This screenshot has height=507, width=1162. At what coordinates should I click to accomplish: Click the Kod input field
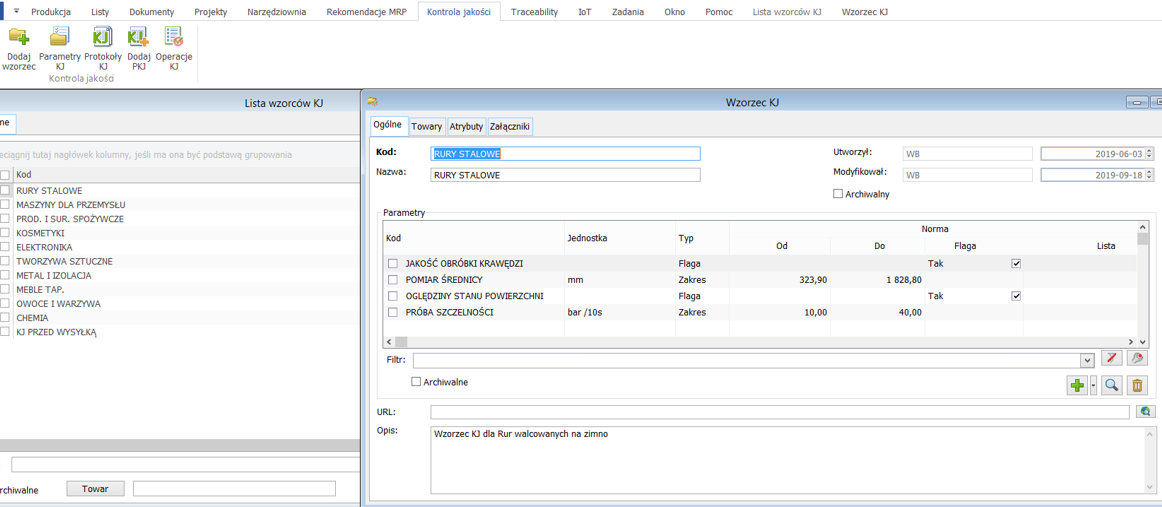565,153
